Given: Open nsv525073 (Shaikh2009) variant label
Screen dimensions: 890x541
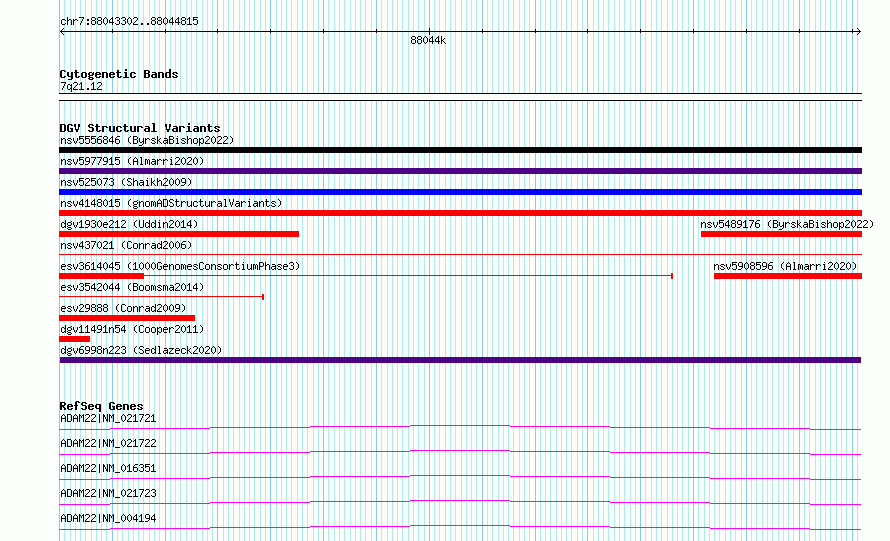Looking at the screenshot, I should (126, 182).
